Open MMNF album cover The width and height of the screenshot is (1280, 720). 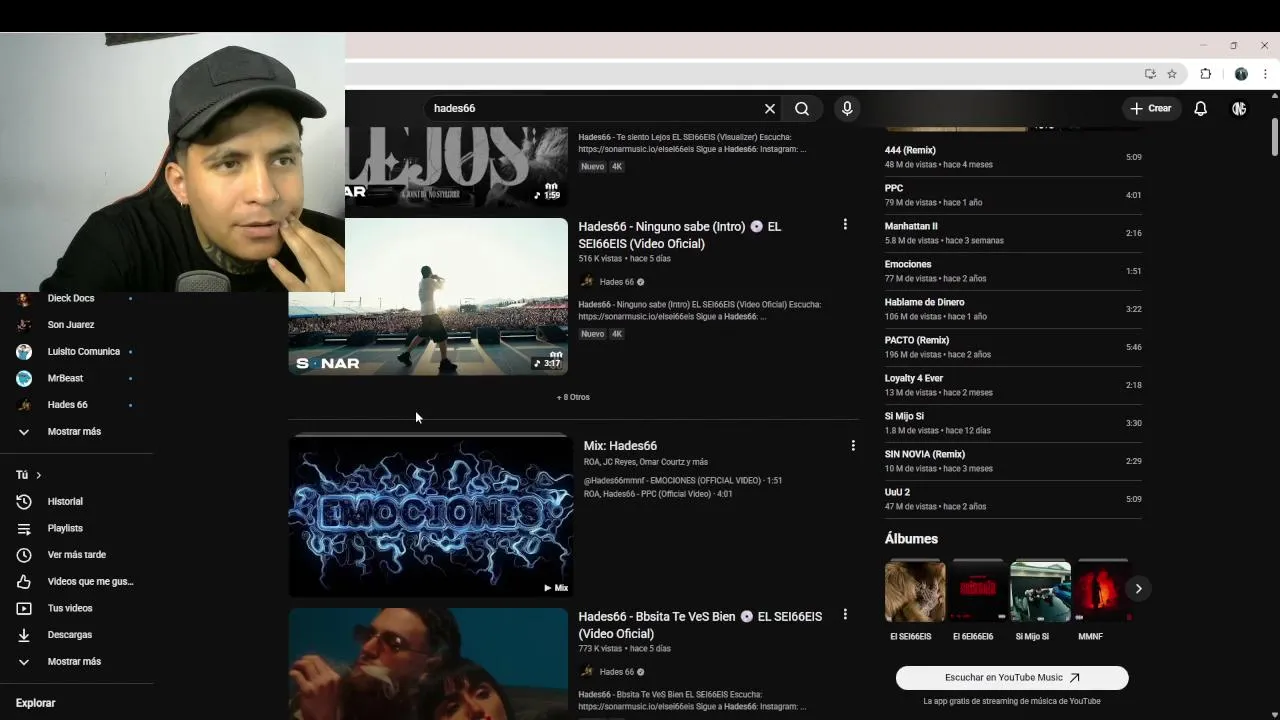[1101, 591]
